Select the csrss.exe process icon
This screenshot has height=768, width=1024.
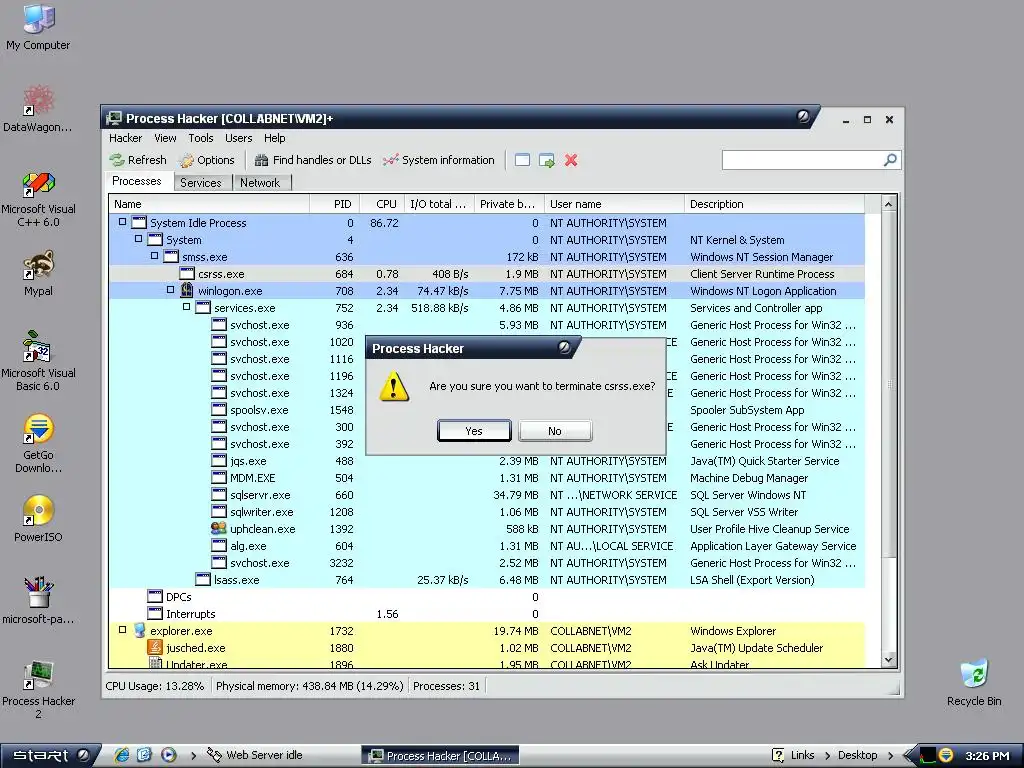click(x=187, y=274)
